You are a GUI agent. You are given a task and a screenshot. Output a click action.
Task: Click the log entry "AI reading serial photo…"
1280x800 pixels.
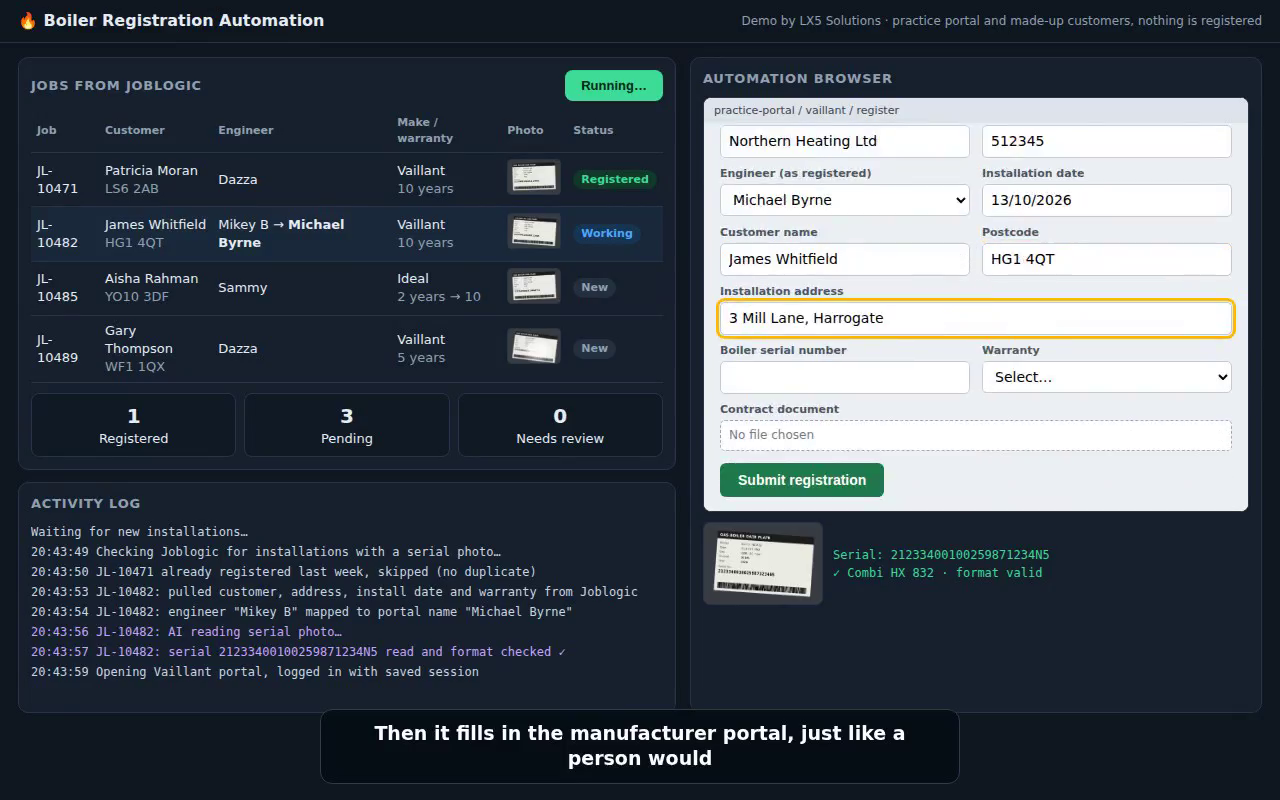coord(186,632)
